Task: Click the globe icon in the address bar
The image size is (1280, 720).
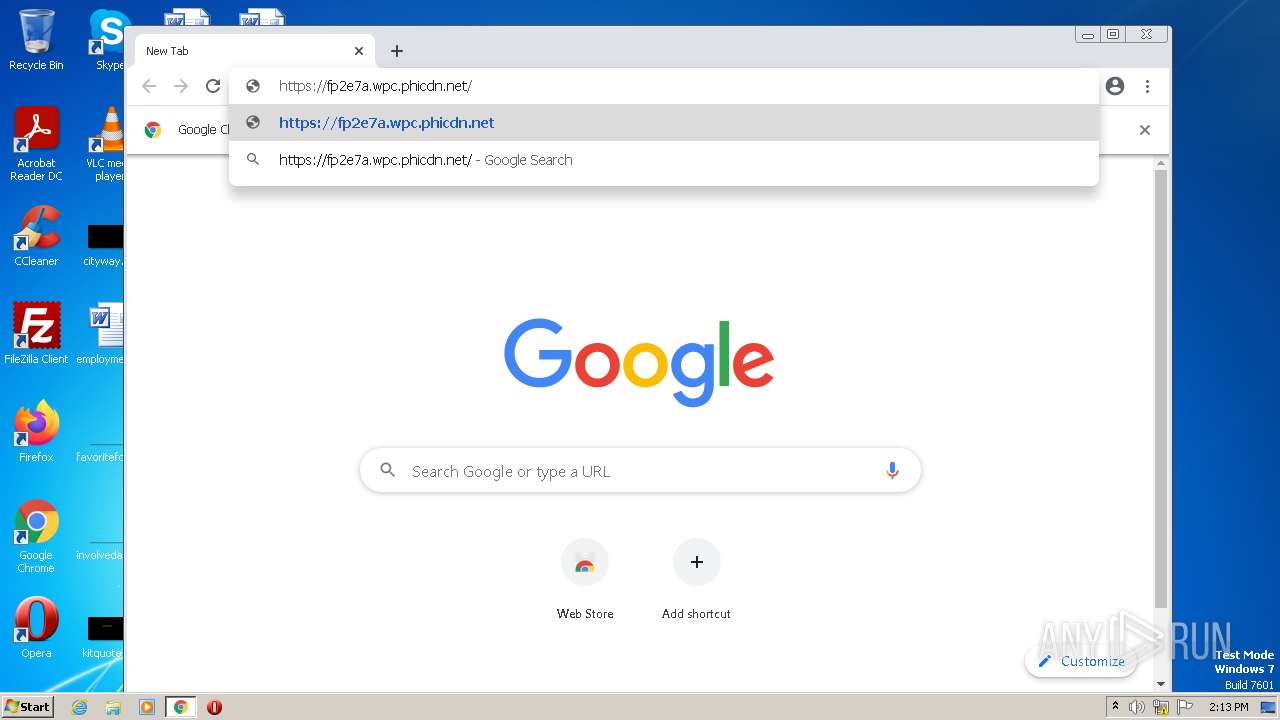Action: click(253, 86)
